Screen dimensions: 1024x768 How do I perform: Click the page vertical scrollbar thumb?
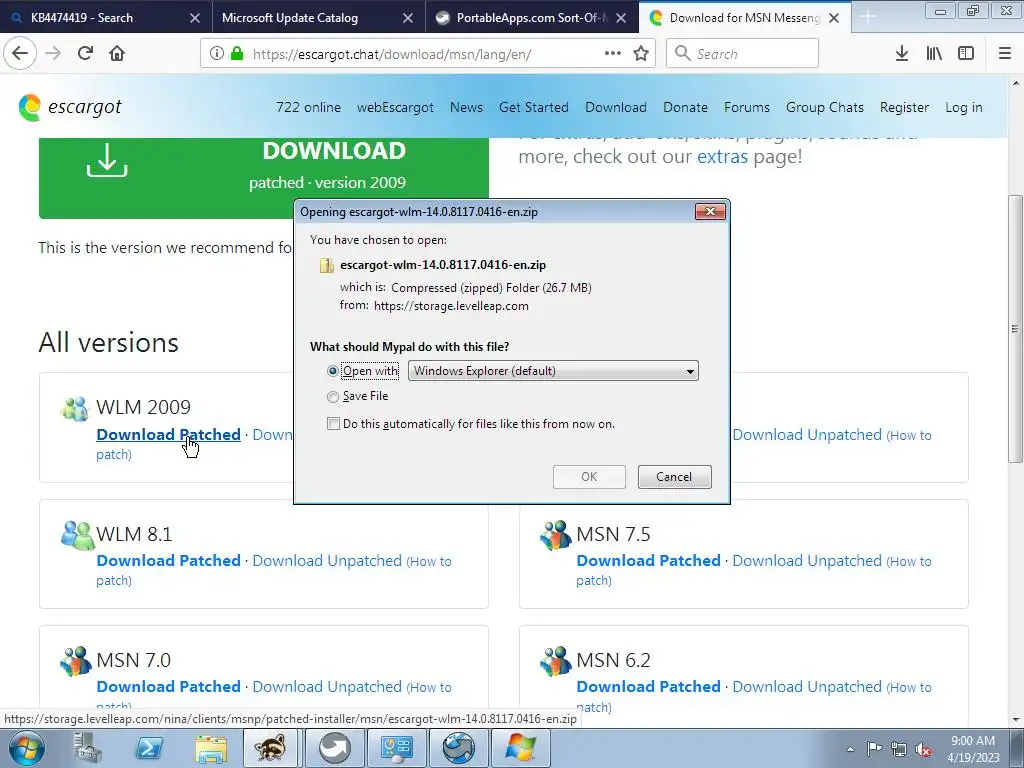[x=1016, y=329]
